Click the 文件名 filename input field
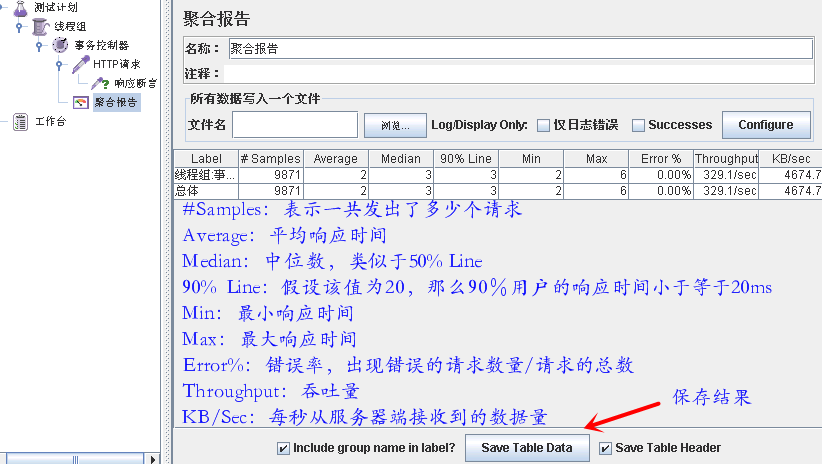The height and width of the screenshot is (464, 822). 295,125
